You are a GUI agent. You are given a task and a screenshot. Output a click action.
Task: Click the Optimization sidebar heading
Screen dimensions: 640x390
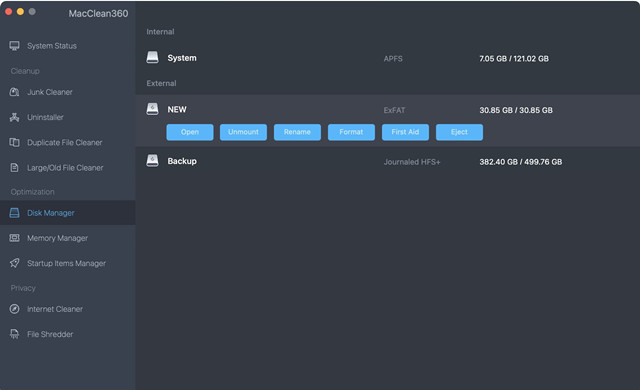tap(32, 192)
